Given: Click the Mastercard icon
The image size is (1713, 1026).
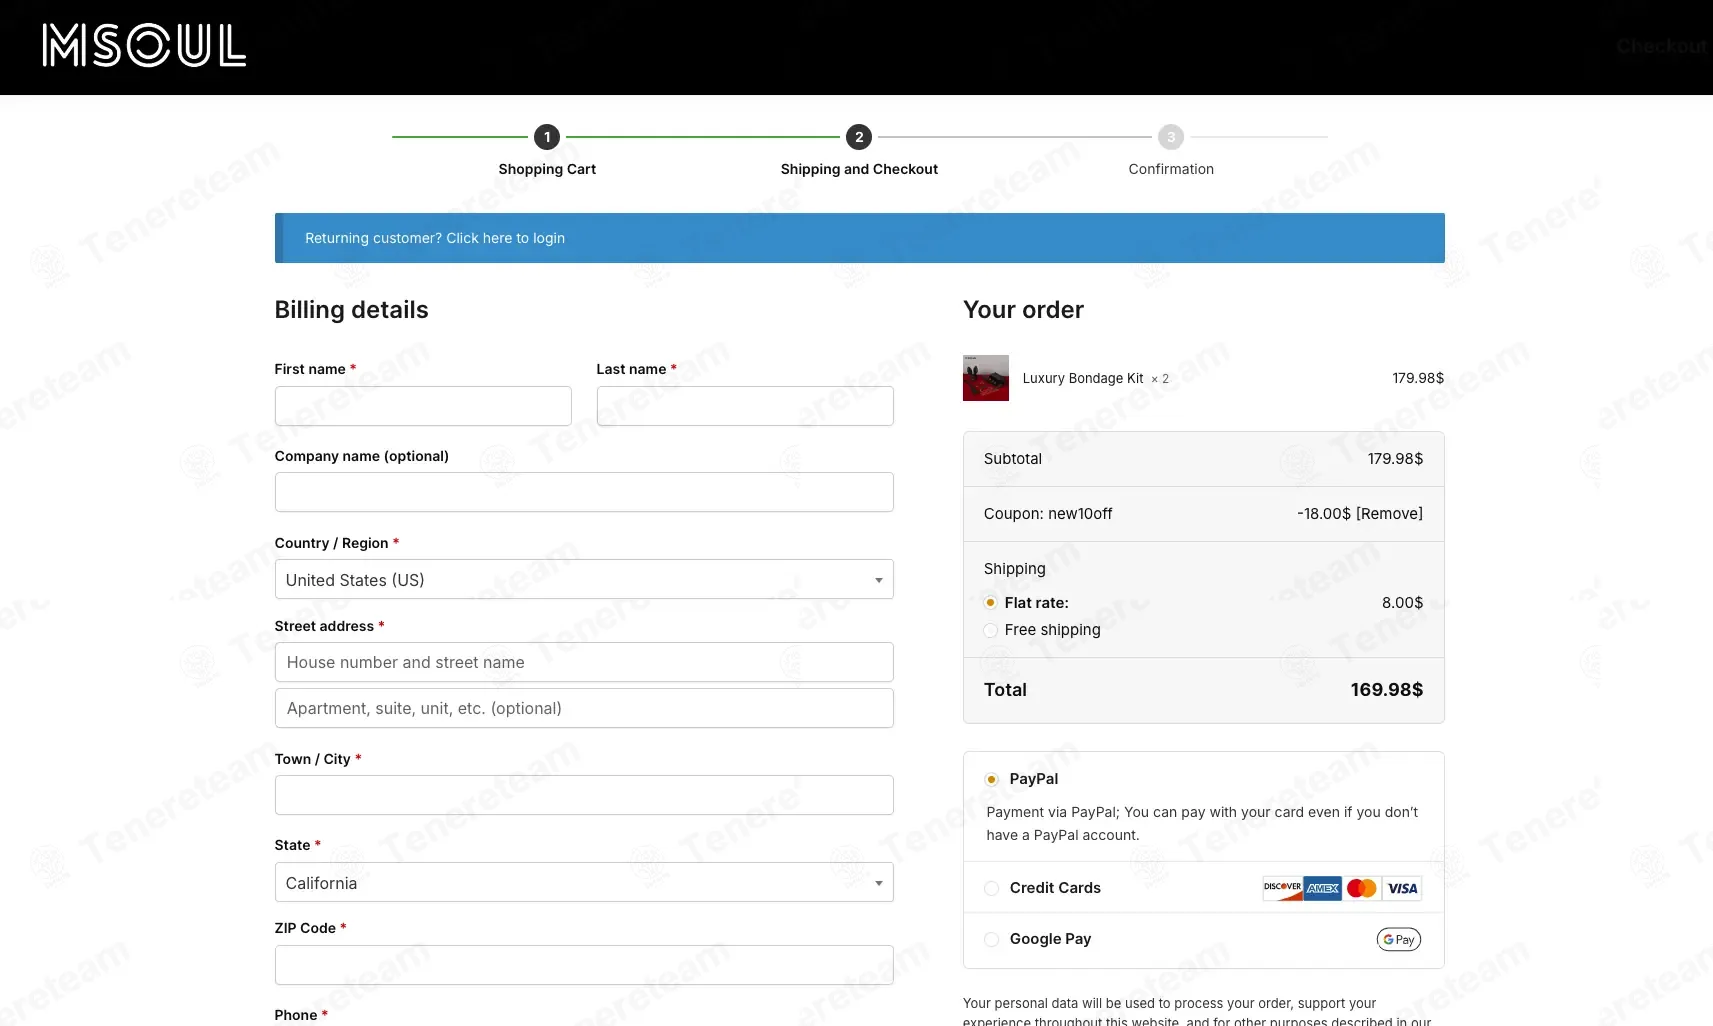Looking at the screenshot, I should click(x=1361, y=888).
